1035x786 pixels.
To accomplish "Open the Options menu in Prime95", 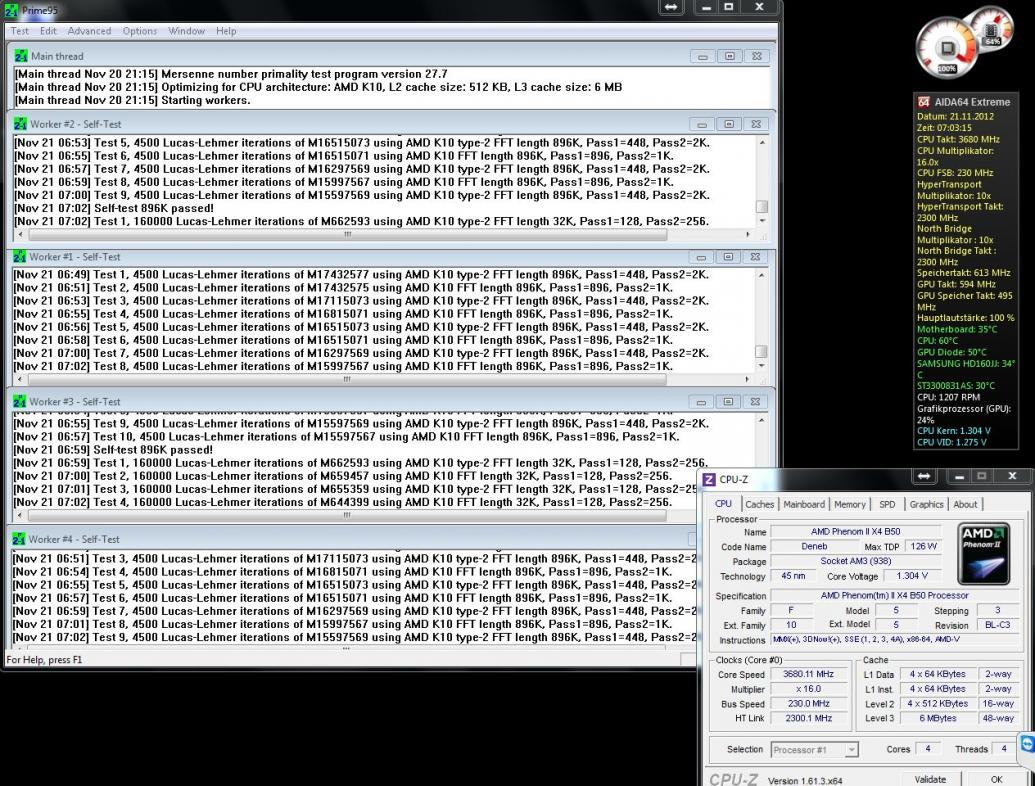I will (x=139, y=31).
